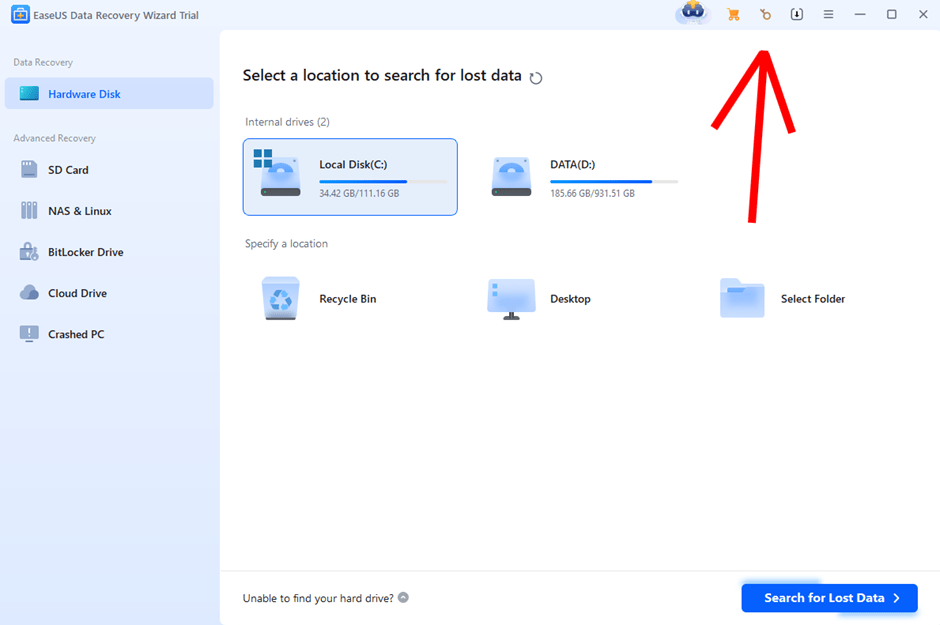Open the robot assistant avatar icon
This screenshot has width=940, height=625.
[693, 13]
